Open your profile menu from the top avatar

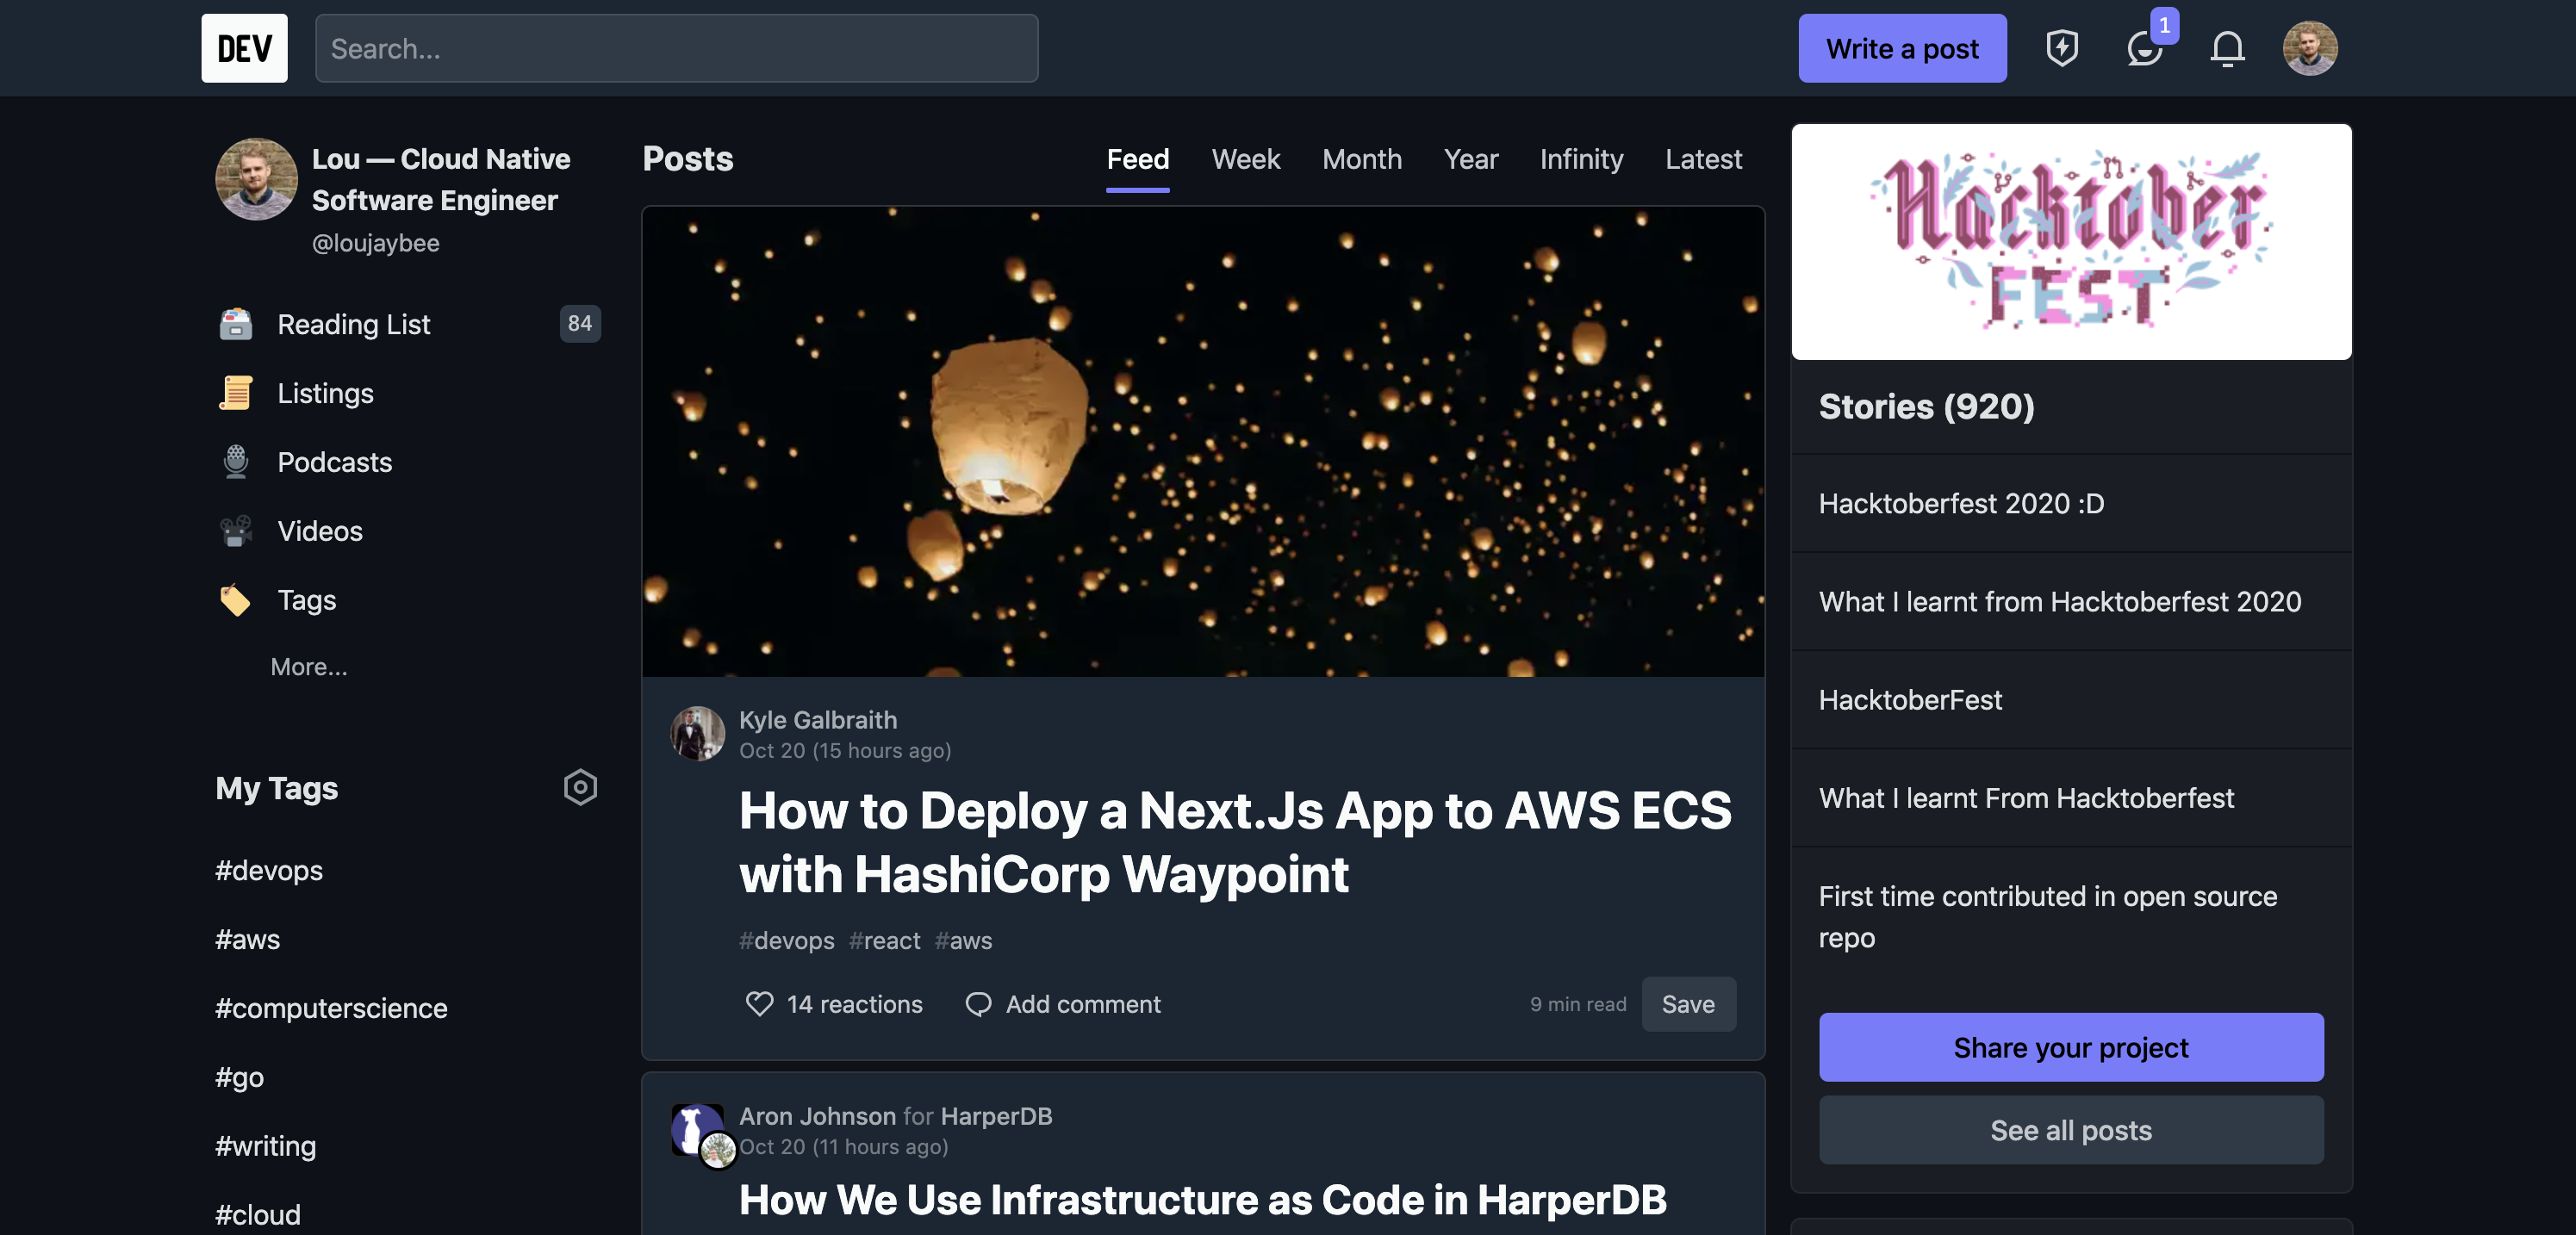pos(2310,47)
